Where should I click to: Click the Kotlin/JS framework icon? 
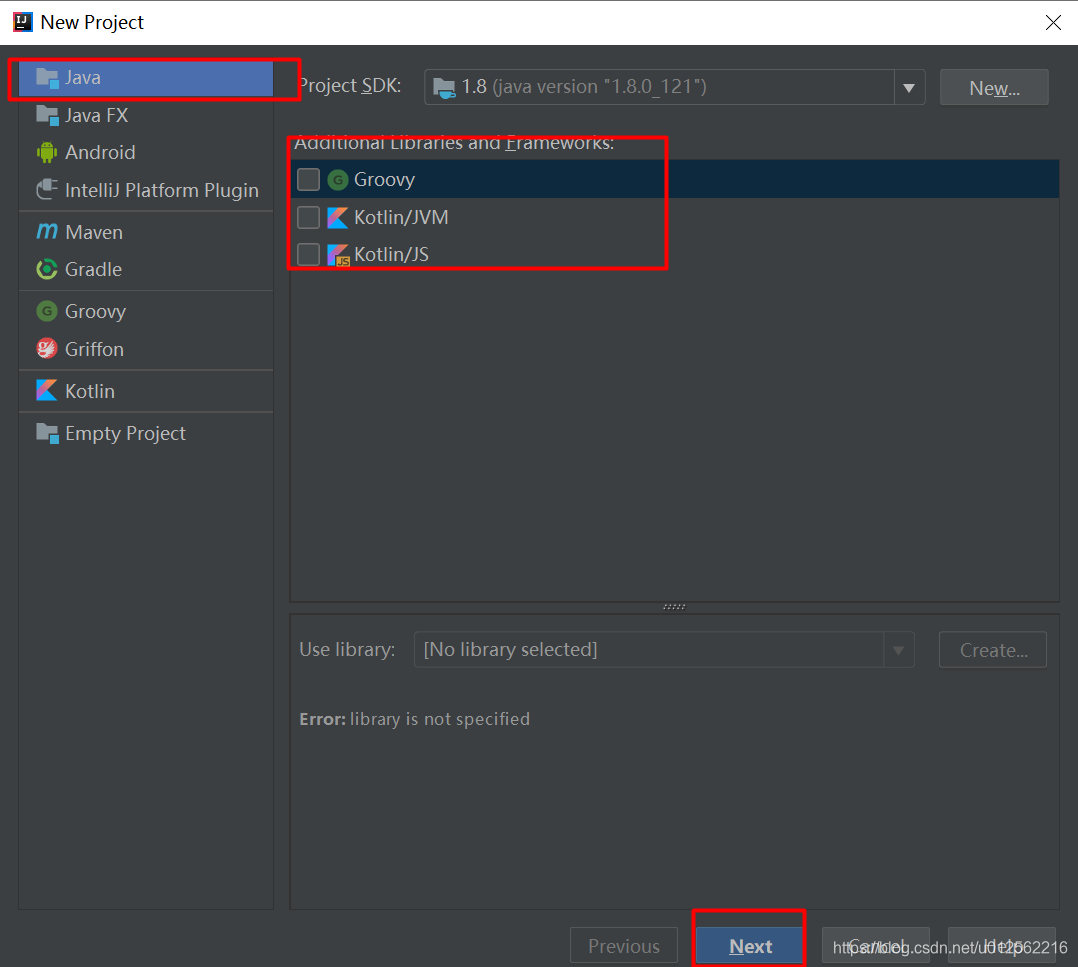point(338,255)
